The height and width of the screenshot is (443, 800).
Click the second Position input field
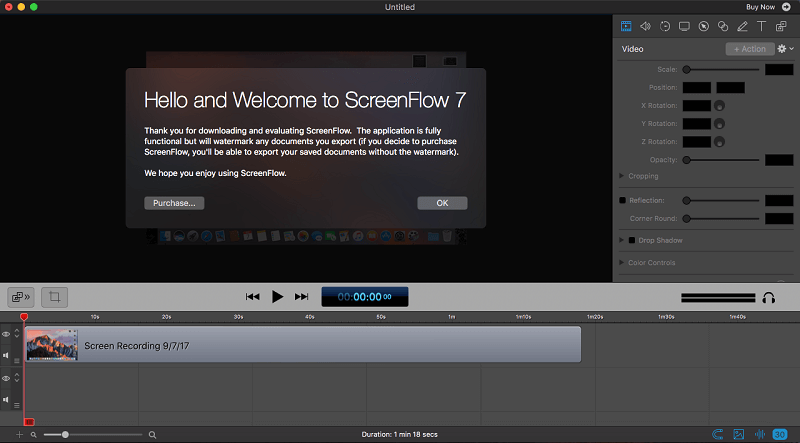pos(730,87)
